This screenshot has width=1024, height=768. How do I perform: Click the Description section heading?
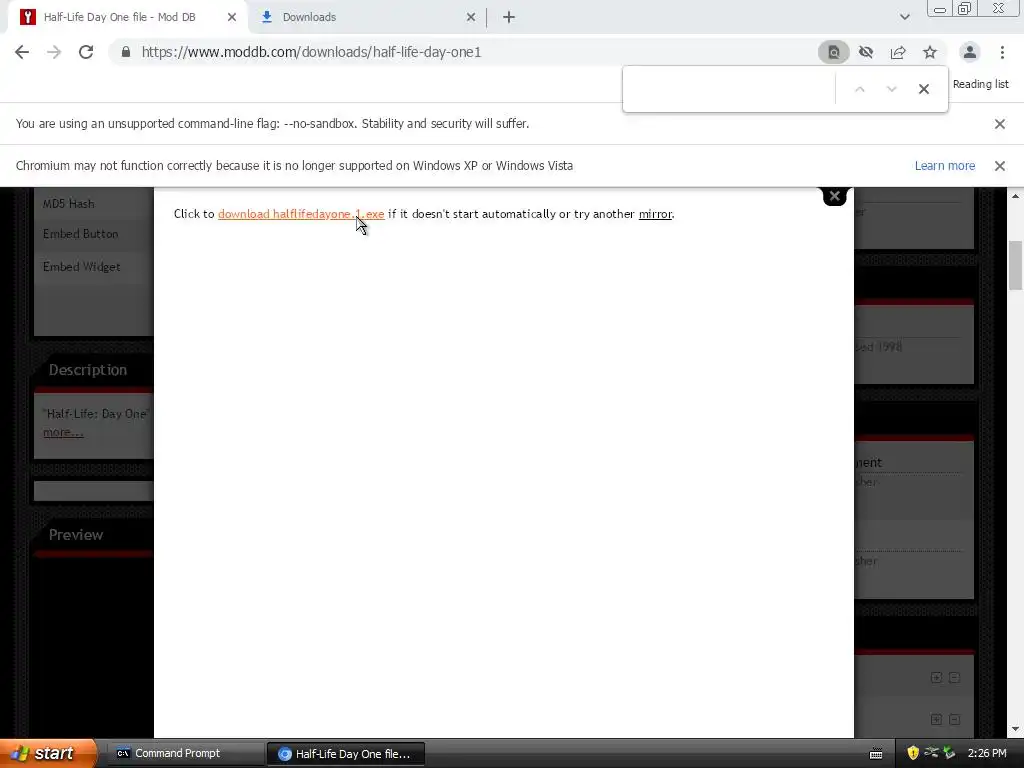point(88,370)
